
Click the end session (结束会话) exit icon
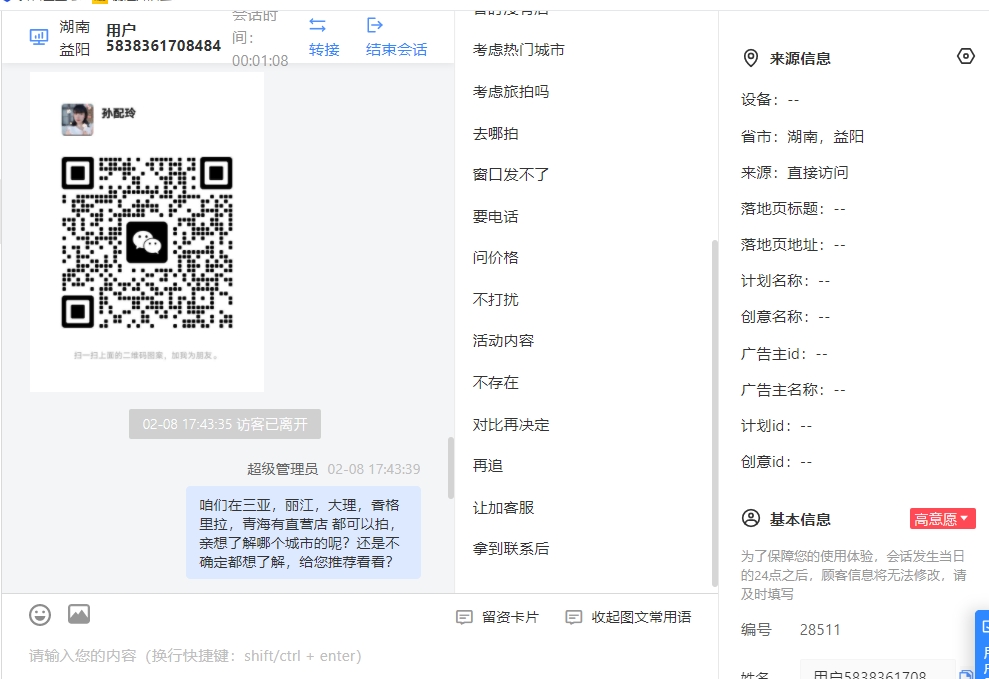[375, 25]
